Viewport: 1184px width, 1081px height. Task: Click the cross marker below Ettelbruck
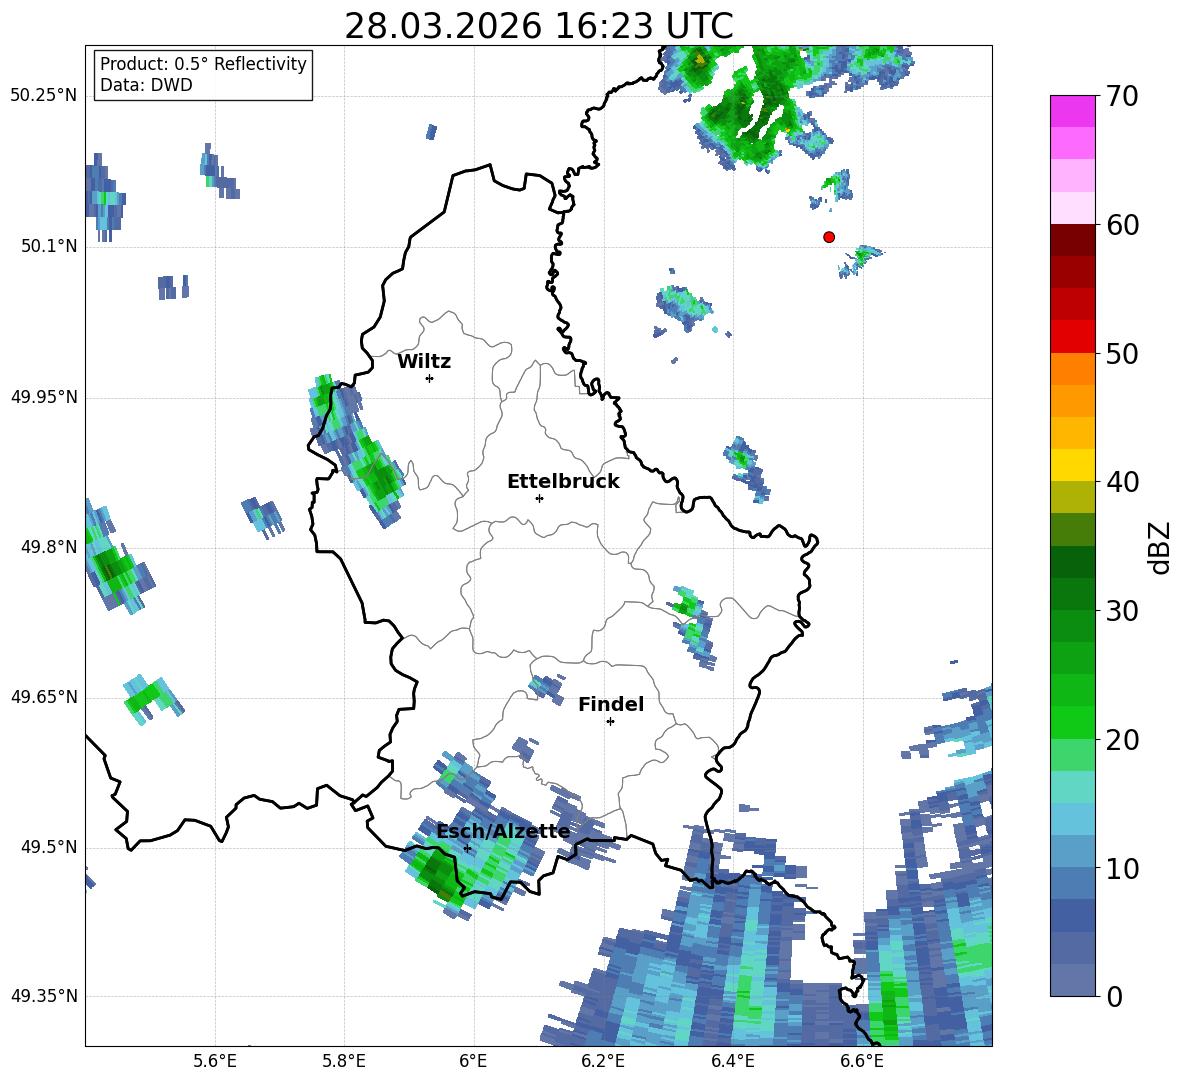[x=539, y=498]
